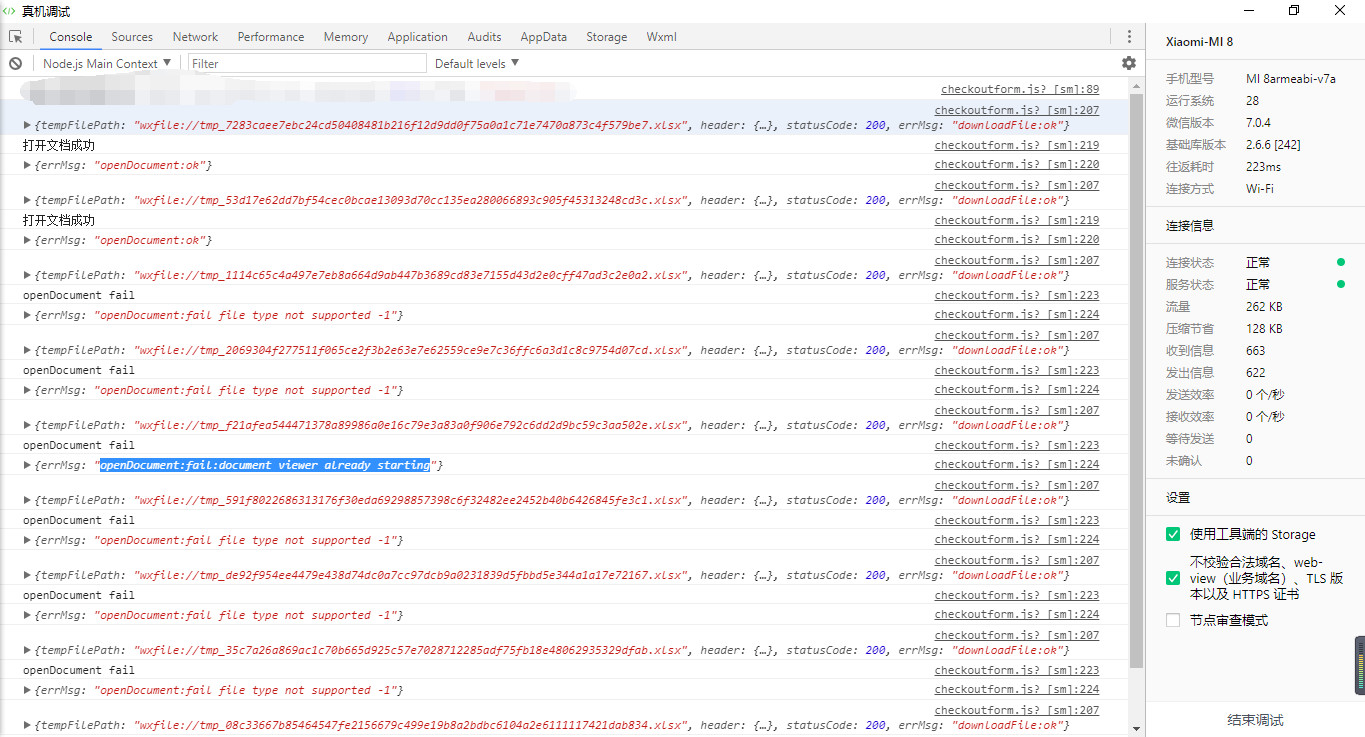Viewport: 1365px width, 737px height.
Task: Open source link for tmp_08c33667 log entry
Action: tap(1017, 710)
